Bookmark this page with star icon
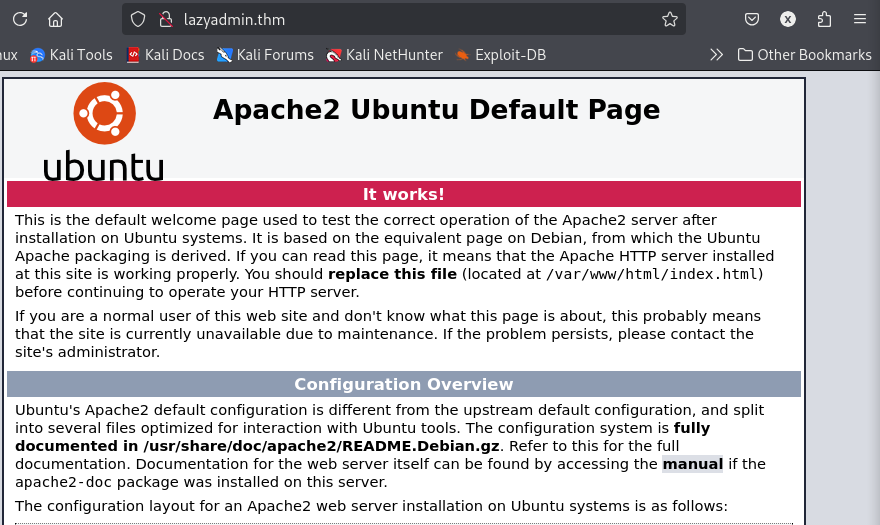880x525 pixels. pyautogui.click(x=670, y=20)
